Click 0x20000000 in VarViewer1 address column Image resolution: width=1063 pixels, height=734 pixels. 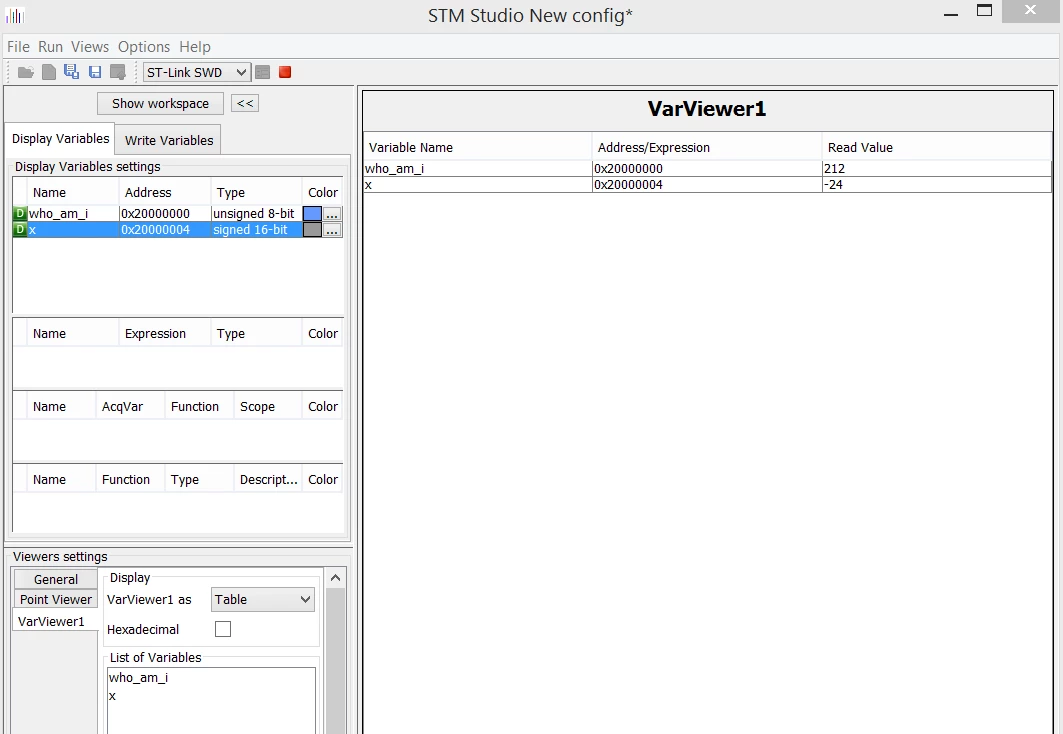[x=706, y=168]
